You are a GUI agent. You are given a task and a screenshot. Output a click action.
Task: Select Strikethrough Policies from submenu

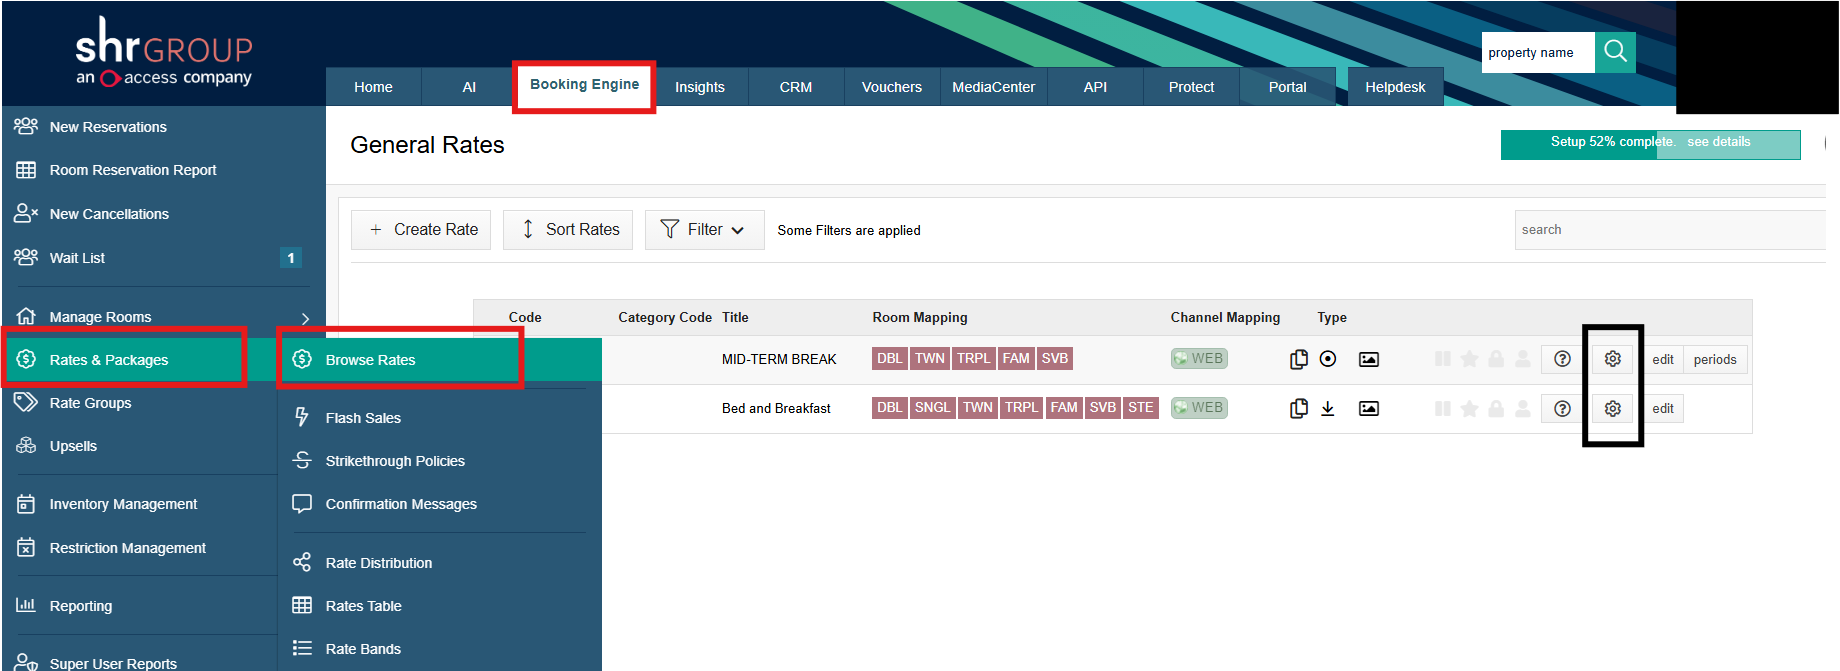click(395, 461)
